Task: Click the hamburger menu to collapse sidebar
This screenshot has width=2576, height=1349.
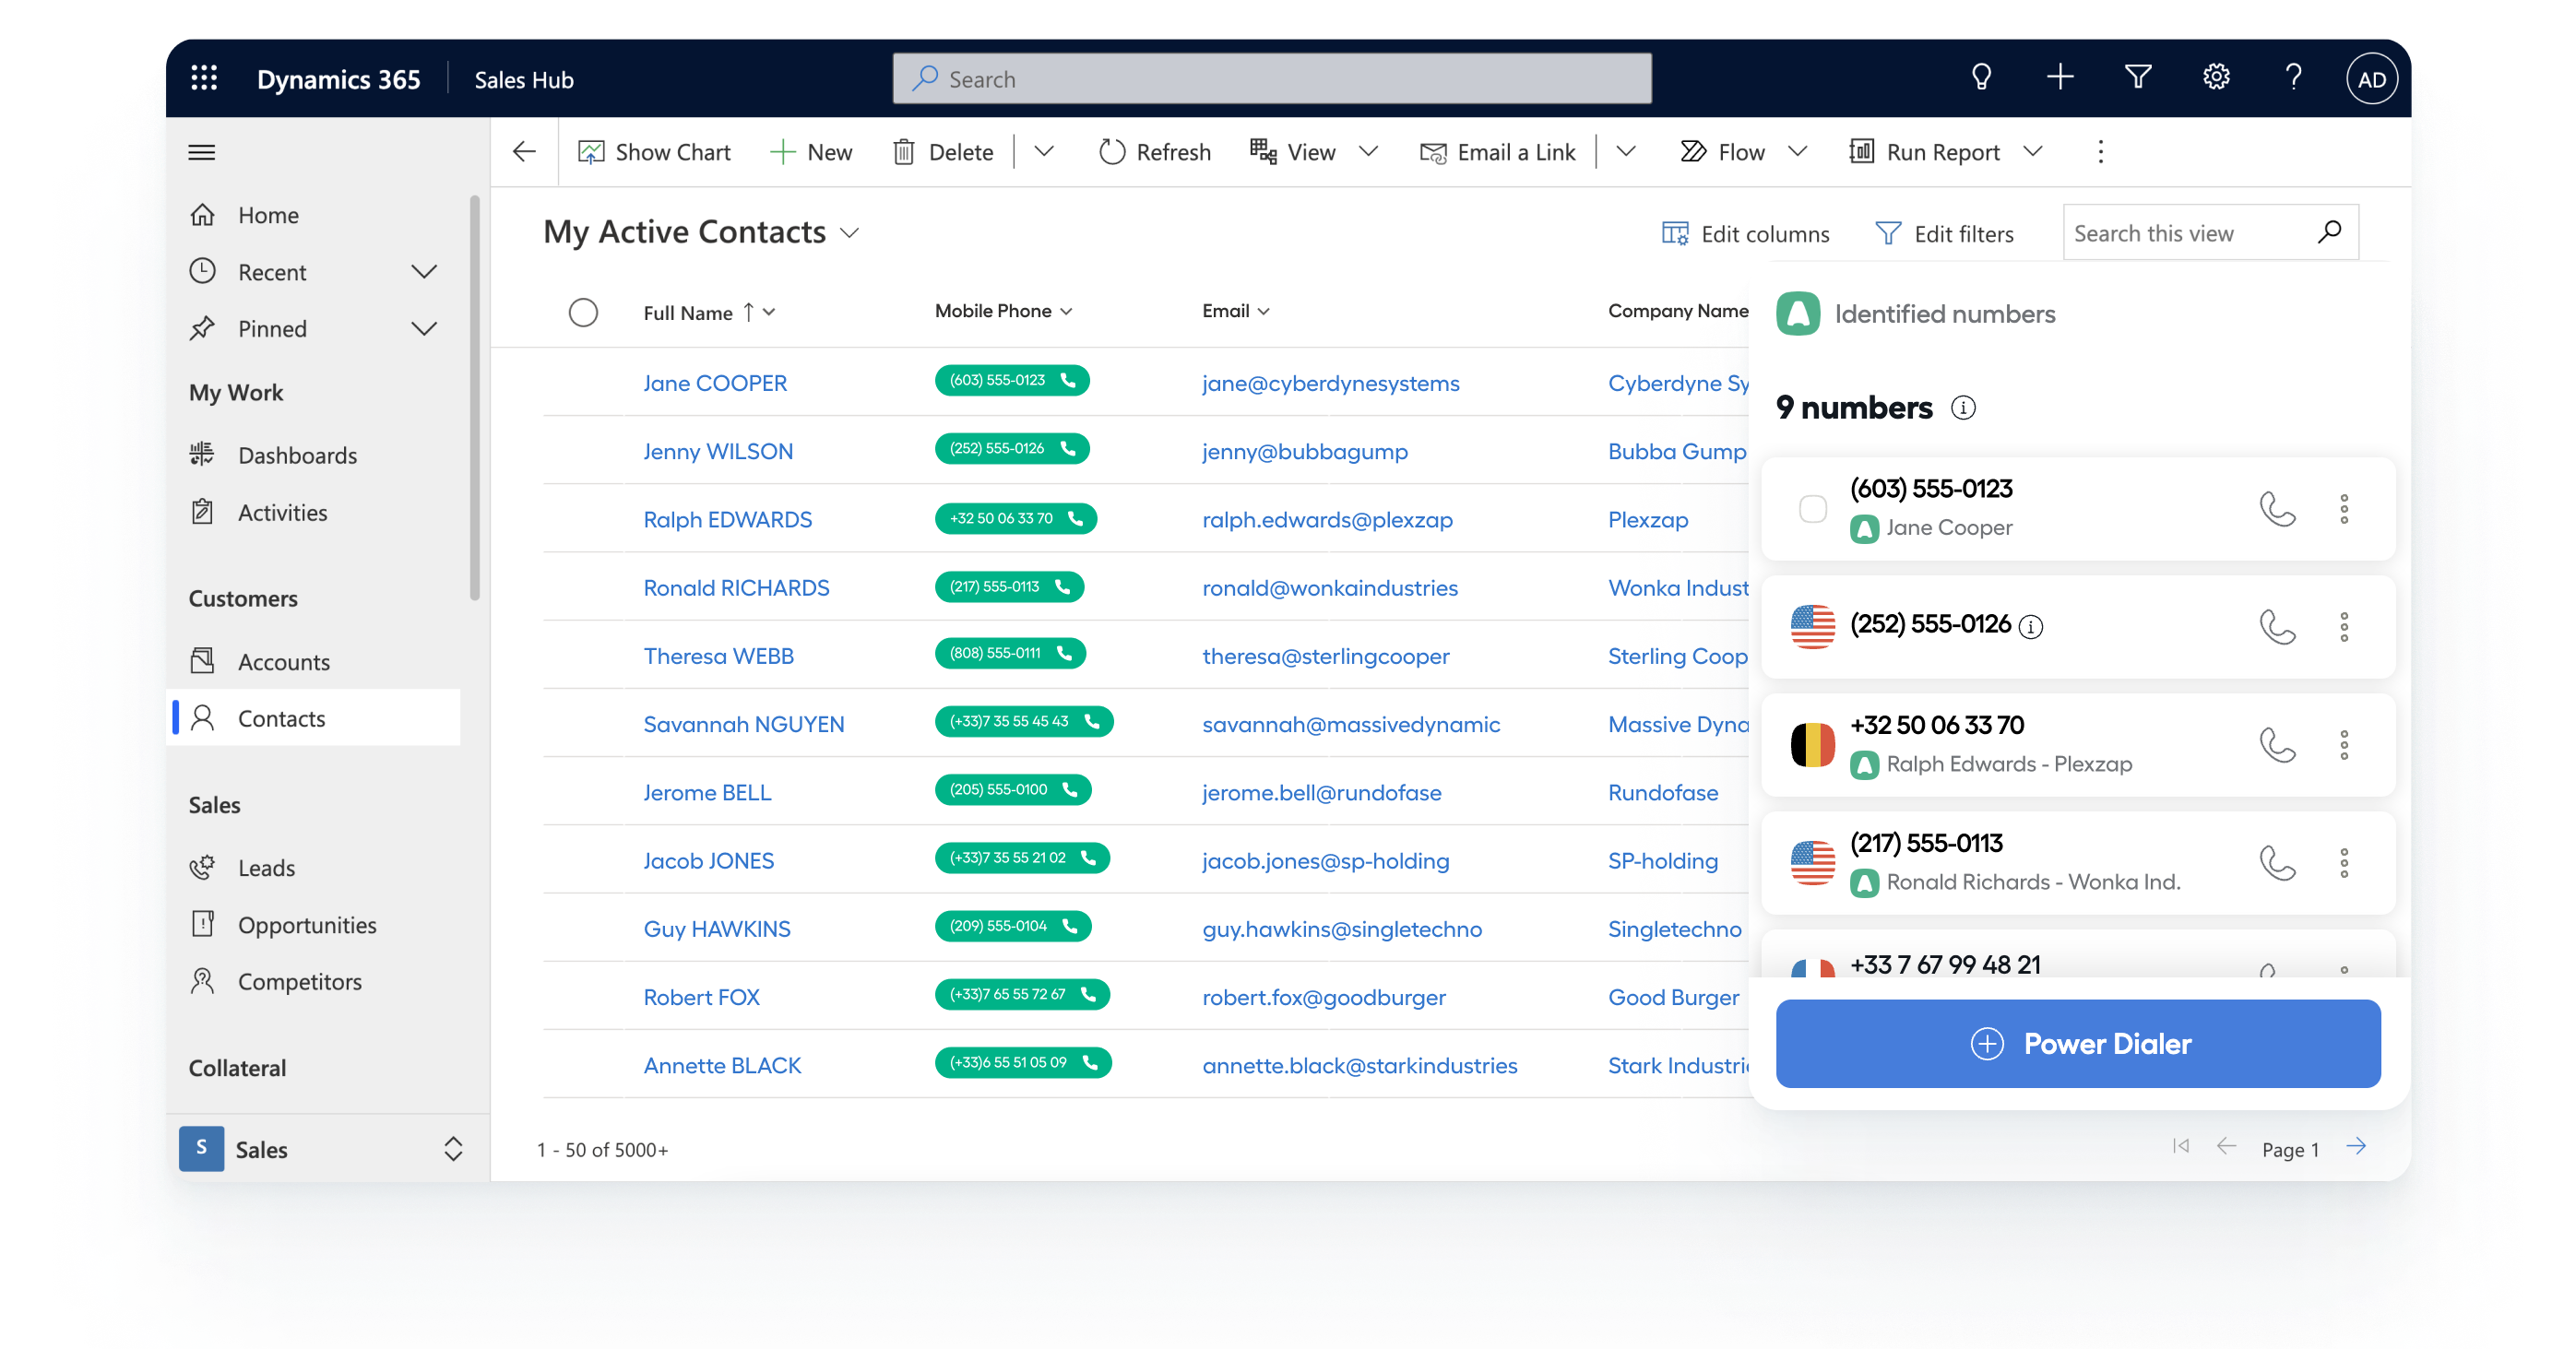Action: pos(201,152)
